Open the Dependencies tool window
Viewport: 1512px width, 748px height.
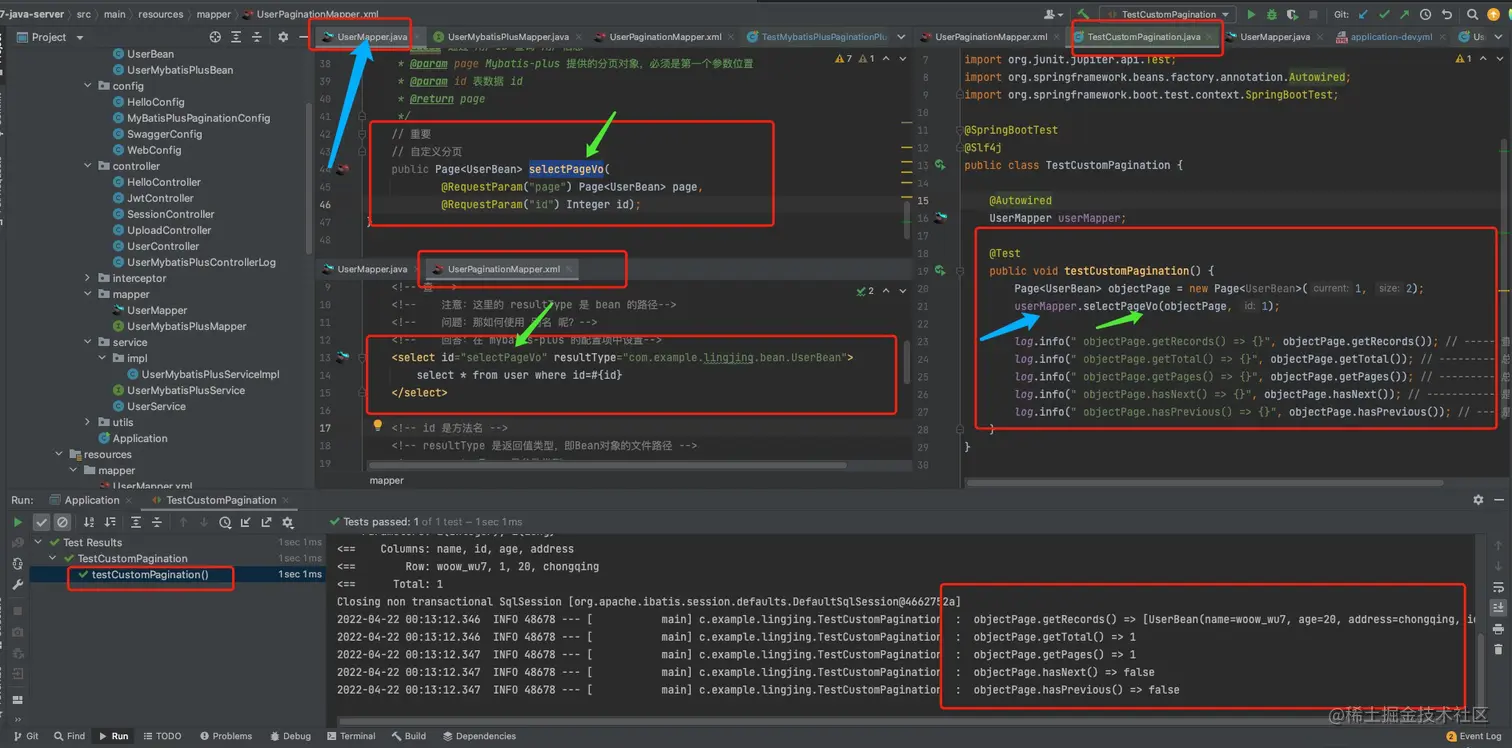pos(478,736)
